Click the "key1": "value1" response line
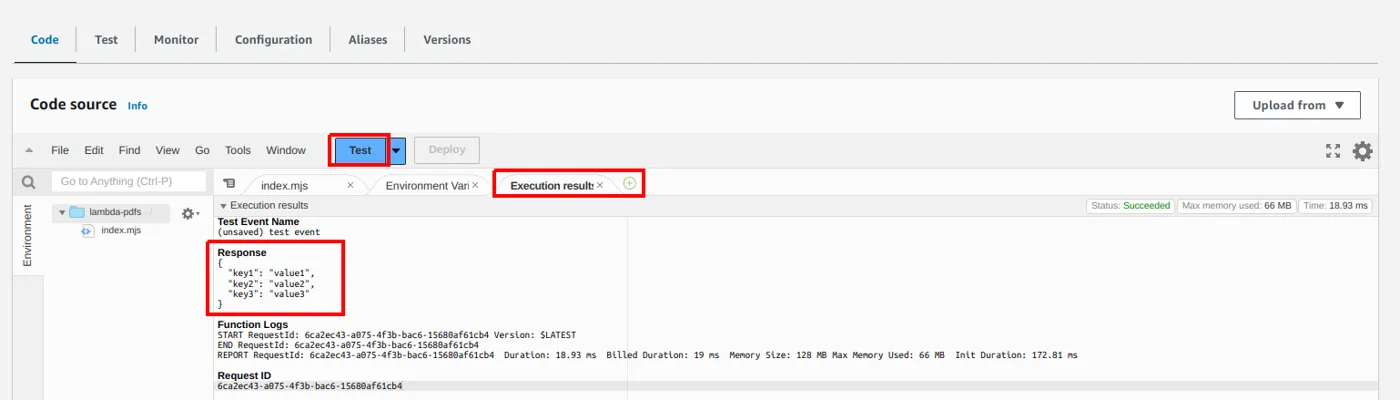This screenshot has width=1400, height=400. 272,273
